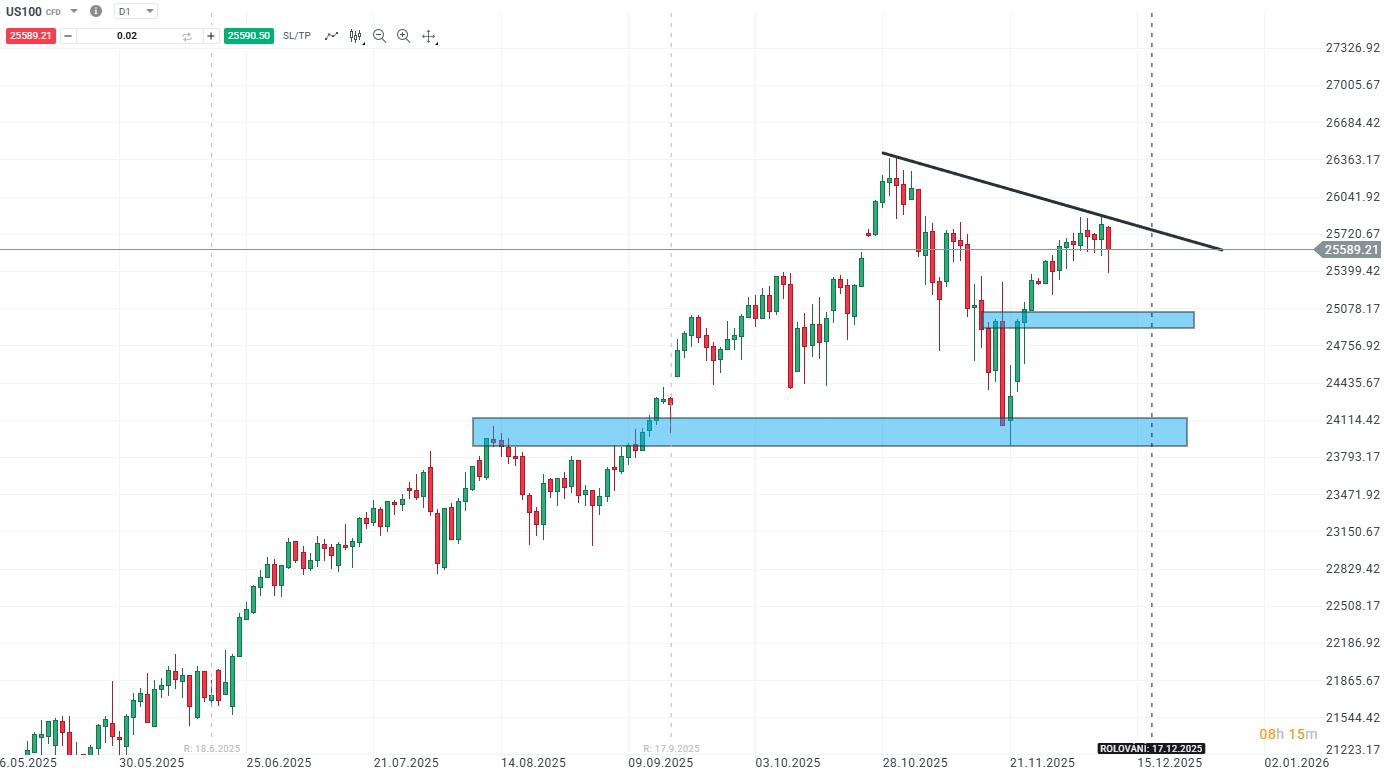This screenshot has height=775, width=1384.
Task: Open the US100 instrument info icon
Action: pyautogui.click(x=96, y=11)
